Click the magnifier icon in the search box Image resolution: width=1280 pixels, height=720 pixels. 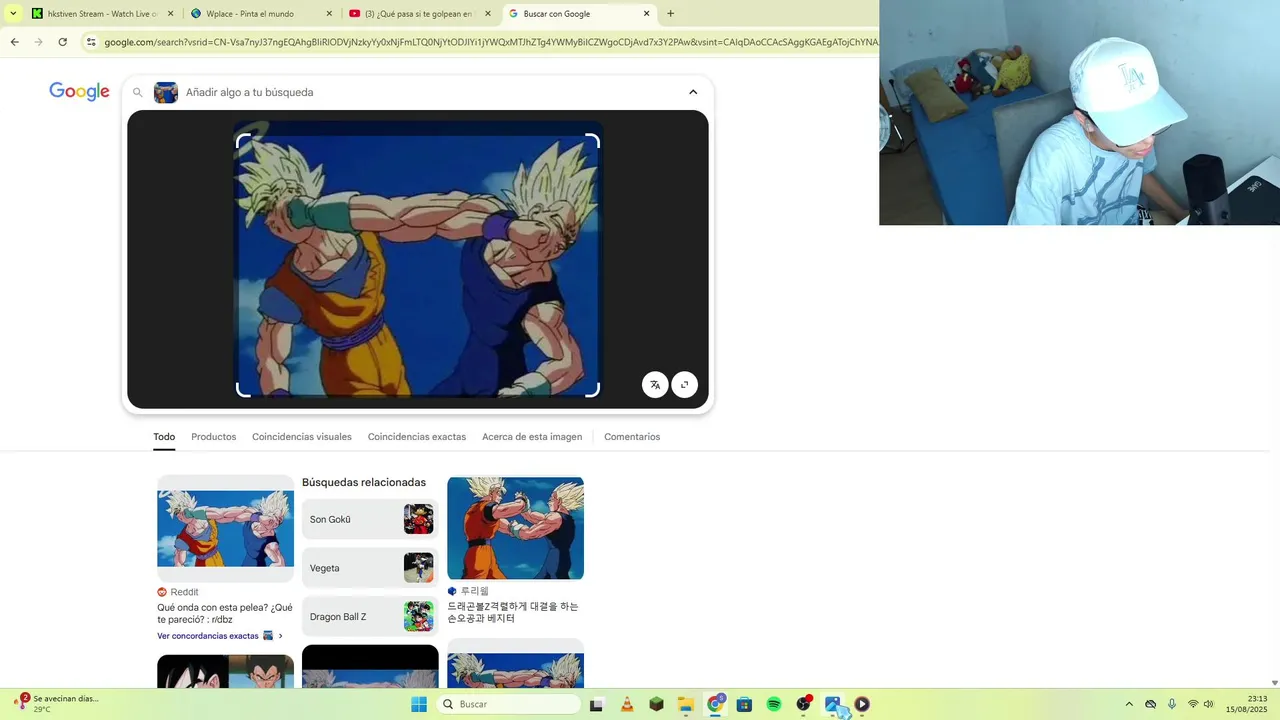pos(138,92)
